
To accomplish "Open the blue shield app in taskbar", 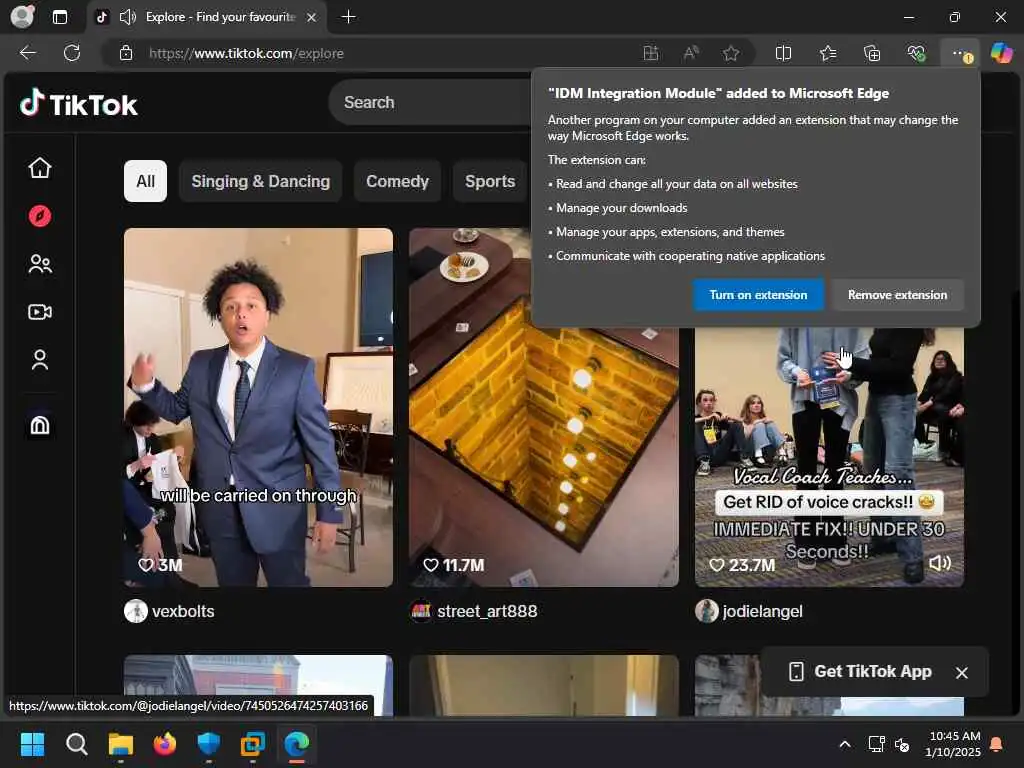I will pyautogui.click(x=208, y=744).
